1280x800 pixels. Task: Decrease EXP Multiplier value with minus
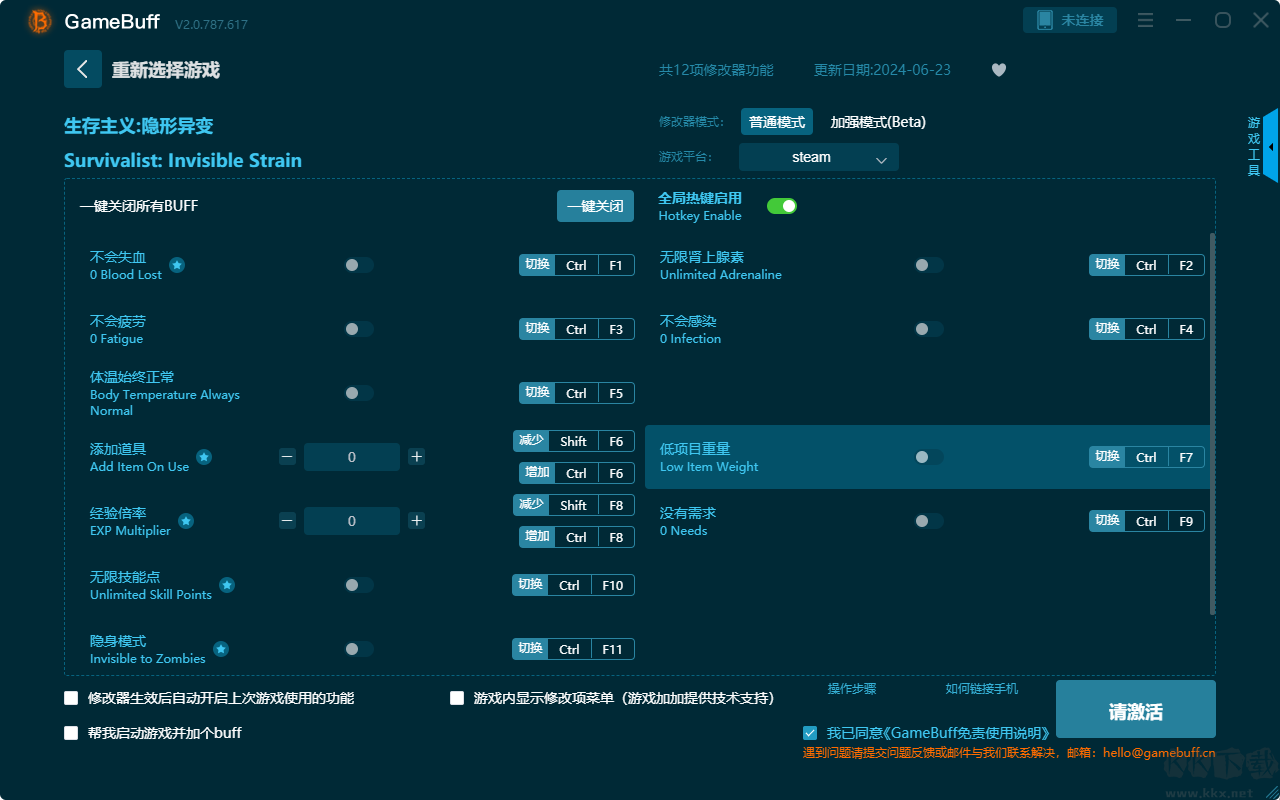pos(287,521)
